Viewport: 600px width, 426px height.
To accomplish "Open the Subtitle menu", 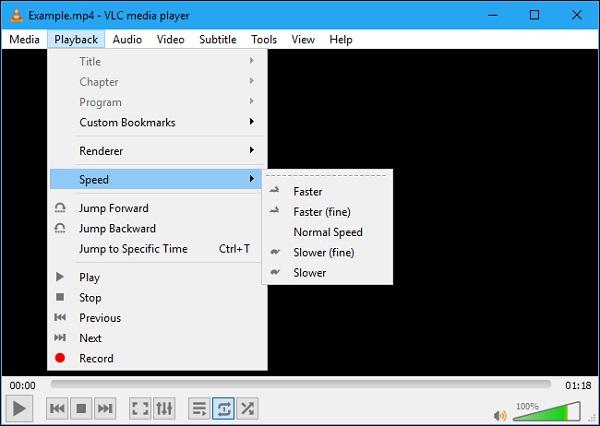I will (x=218, y=39).
